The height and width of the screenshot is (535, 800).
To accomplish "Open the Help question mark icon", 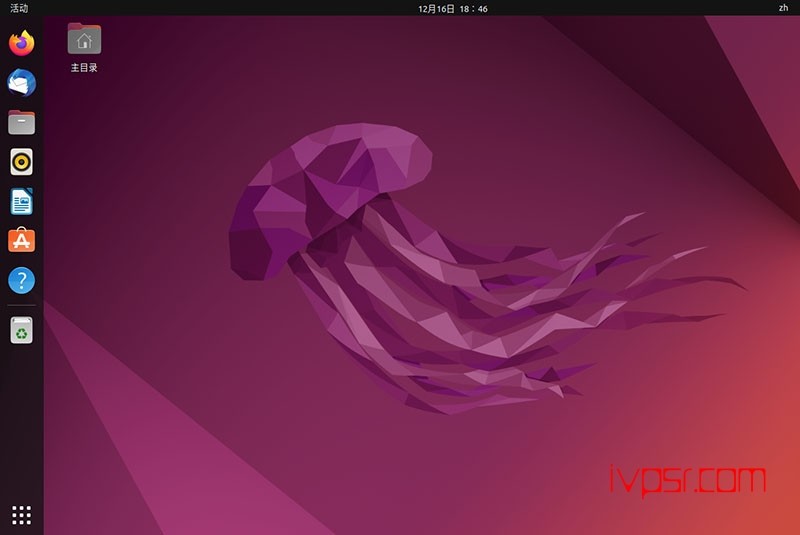I will [x=21, y=281].
